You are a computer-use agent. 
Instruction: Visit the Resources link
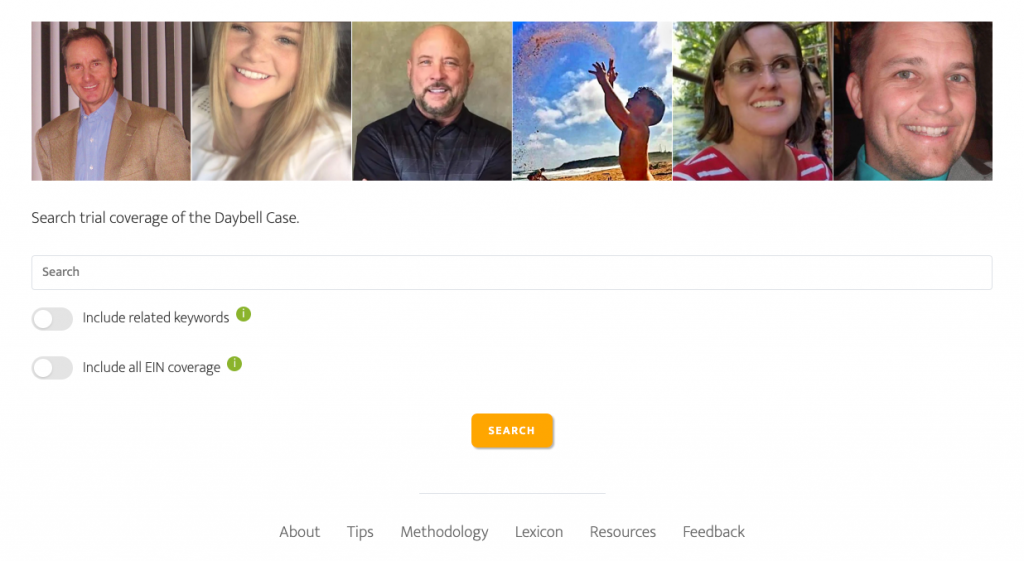coord(622,532)
